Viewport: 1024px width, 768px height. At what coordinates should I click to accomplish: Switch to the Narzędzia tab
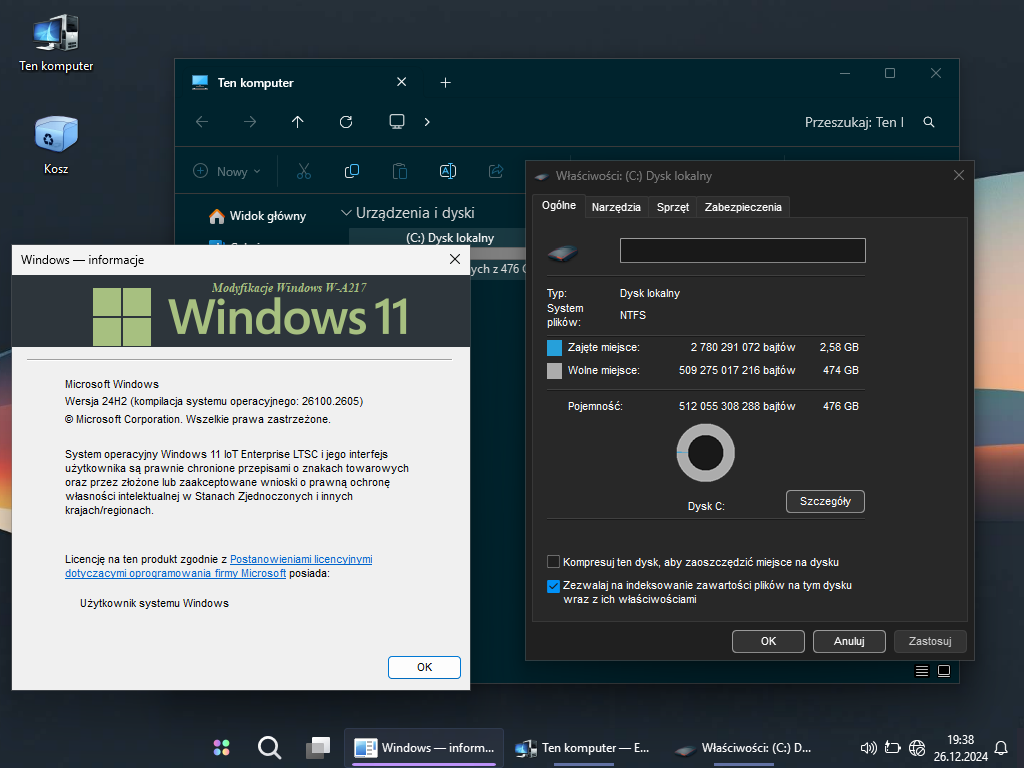616,207
